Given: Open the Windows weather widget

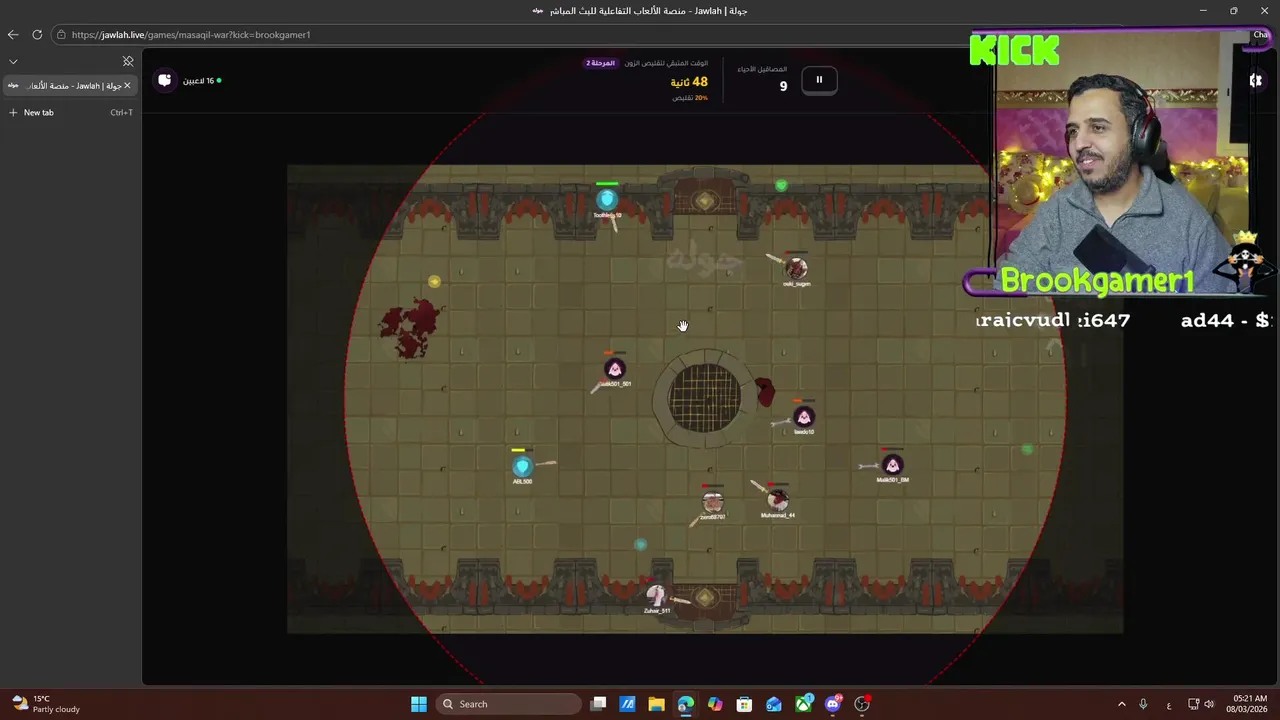Looking at the screenshot, I should pyautogui.click(x=45, y=704).
